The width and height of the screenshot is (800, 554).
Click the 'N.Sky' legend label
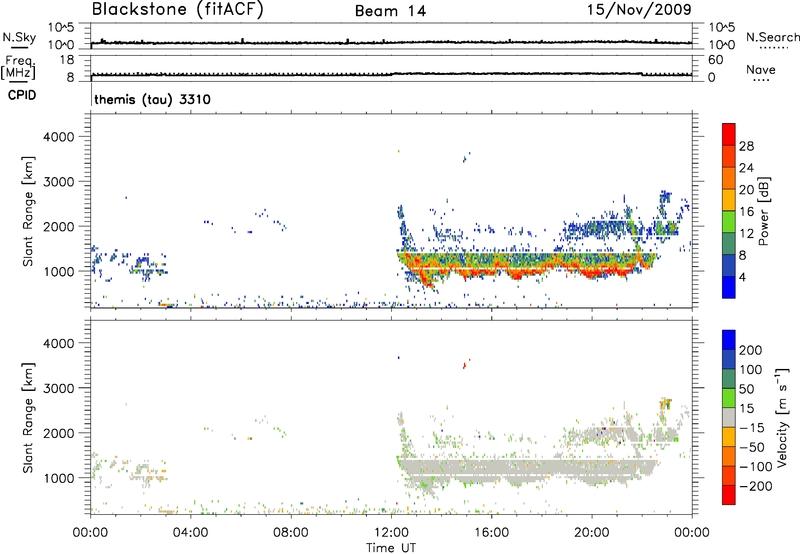coord(19,37)
